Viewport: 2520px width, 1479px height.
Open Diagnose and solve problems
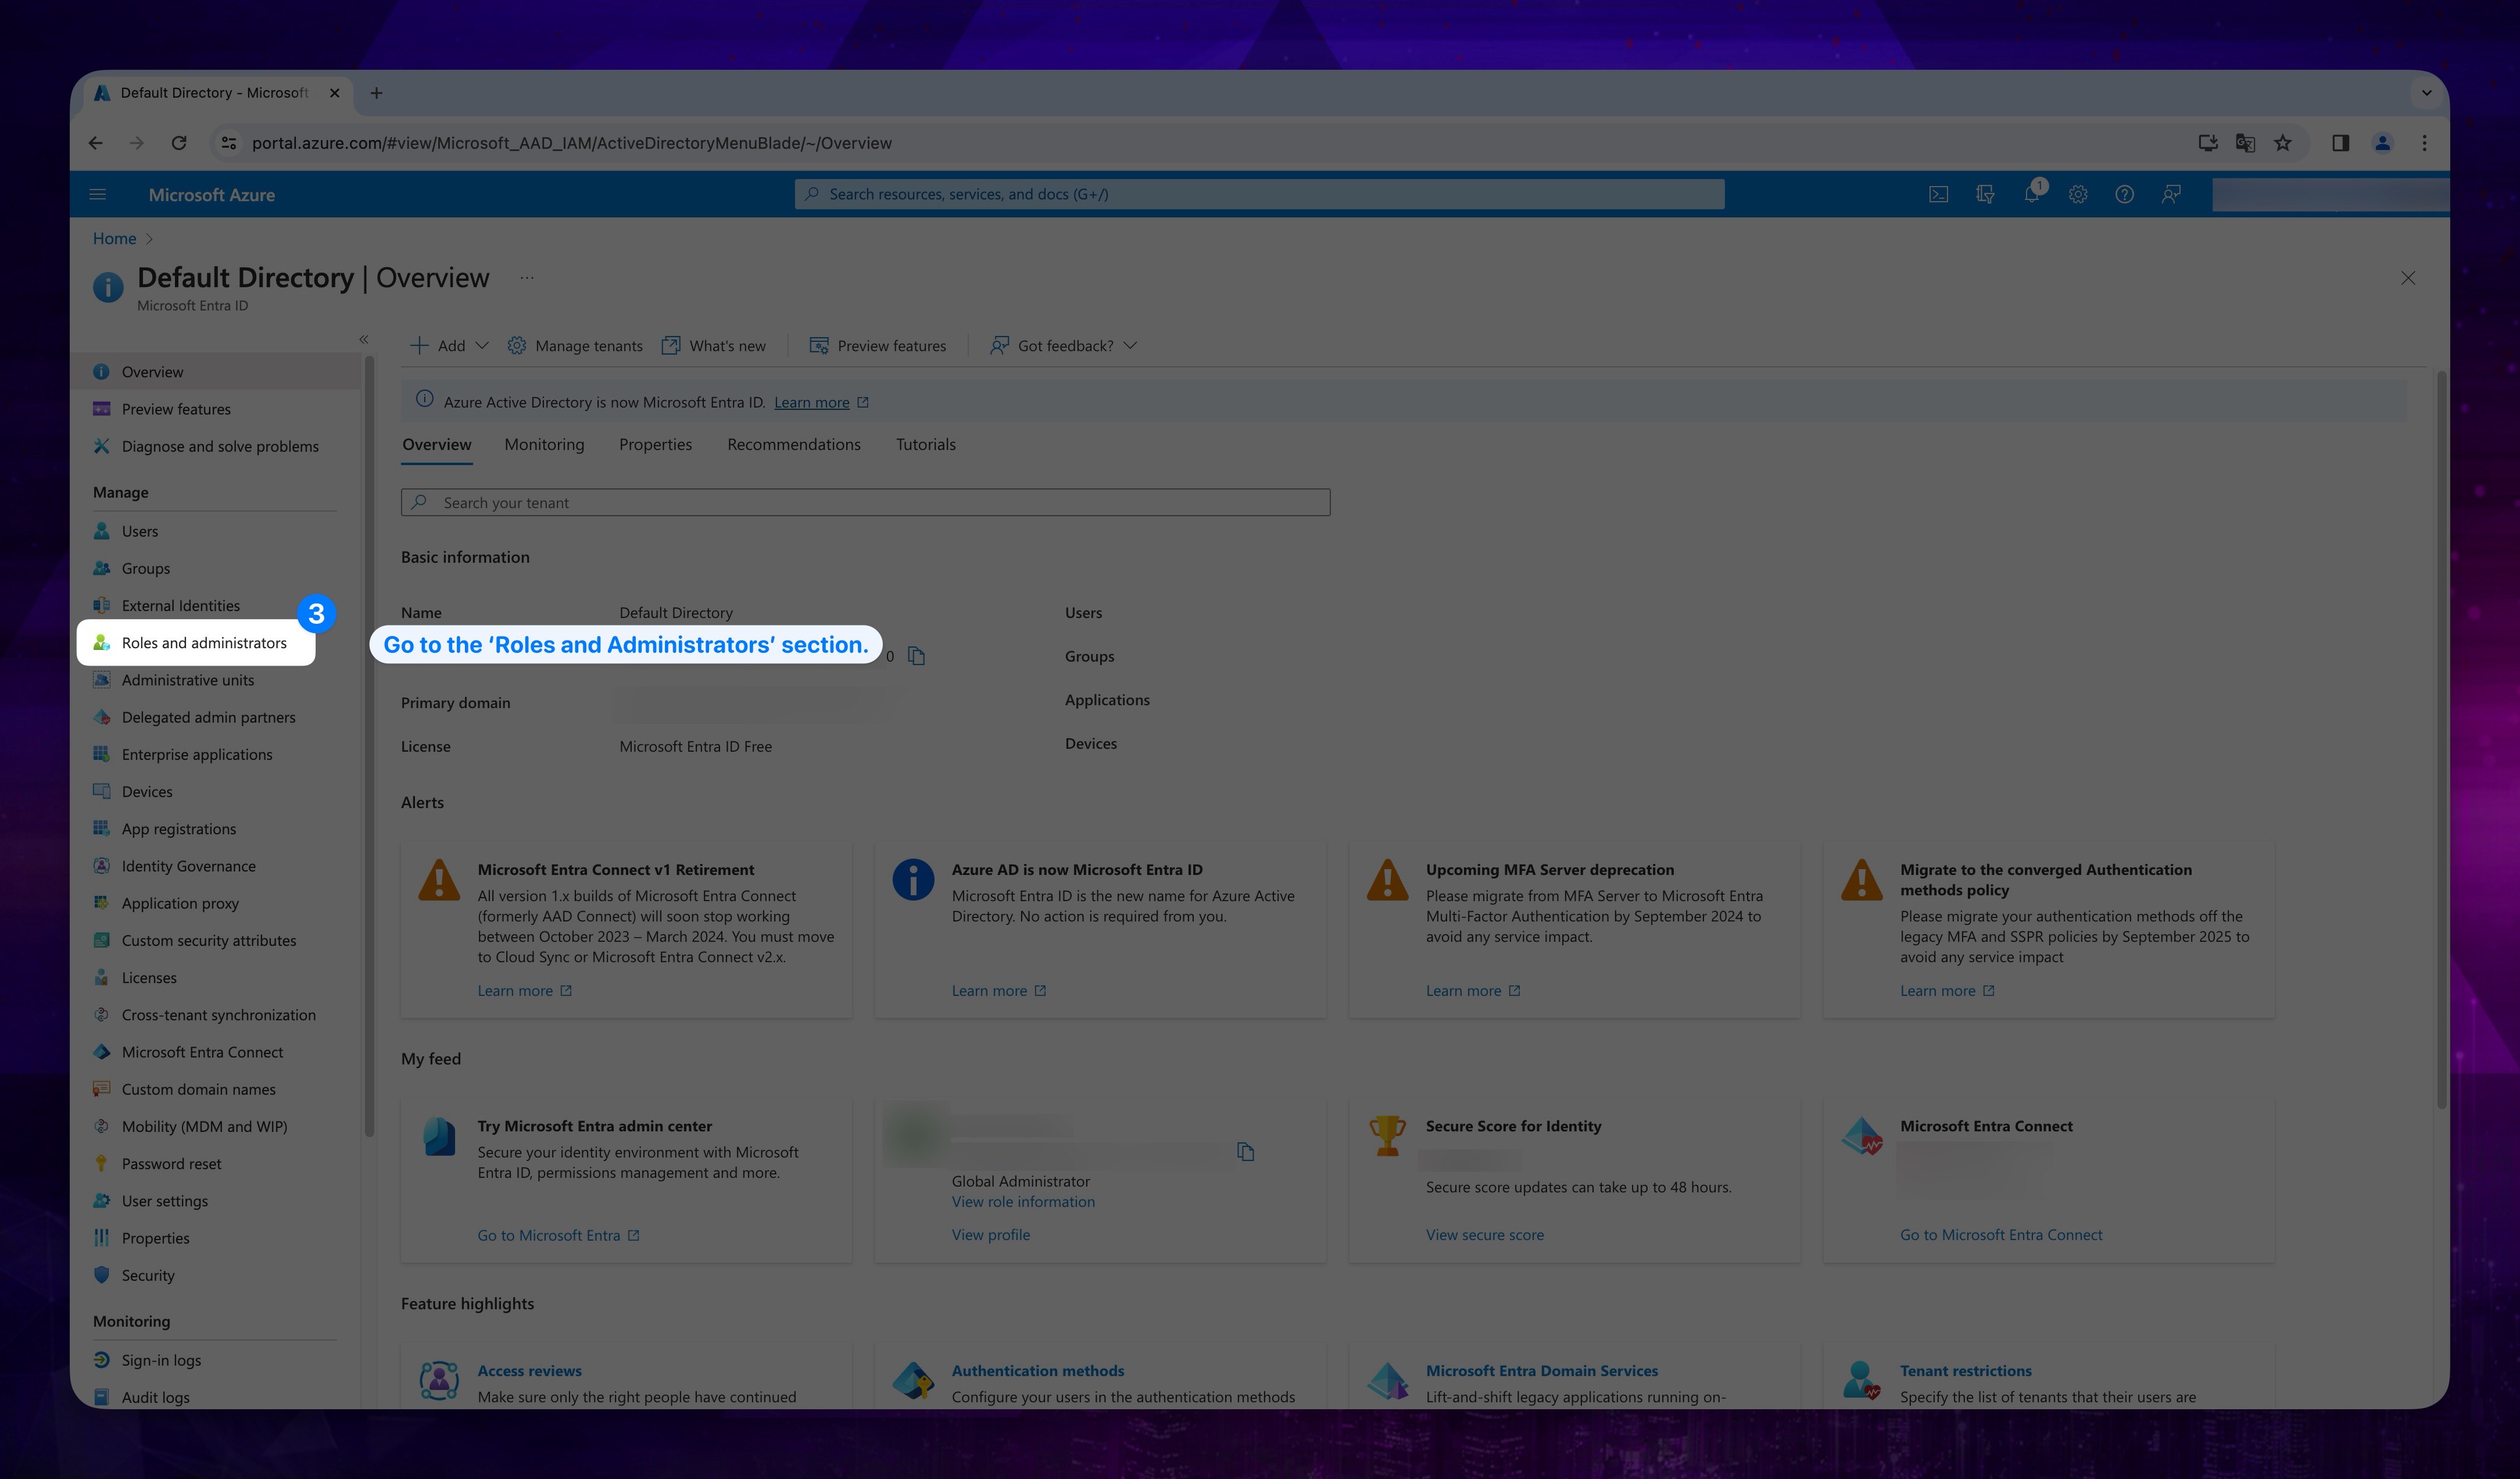pyautogui.click(x=220, y=446)
